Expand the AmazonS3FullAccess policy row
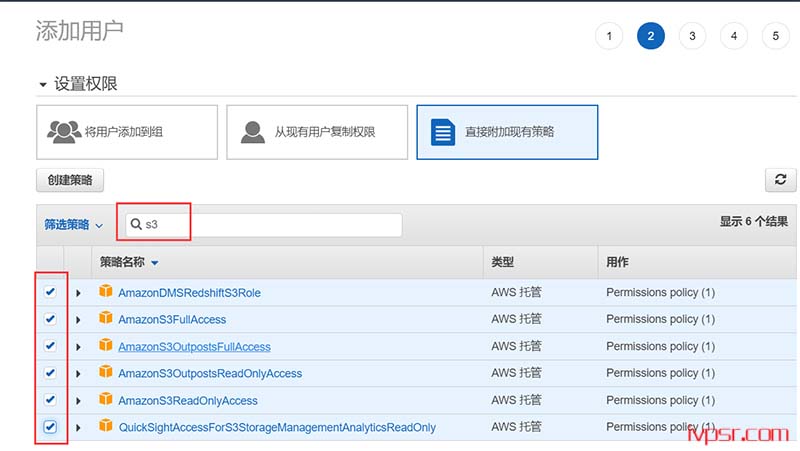 coord(78,320)
